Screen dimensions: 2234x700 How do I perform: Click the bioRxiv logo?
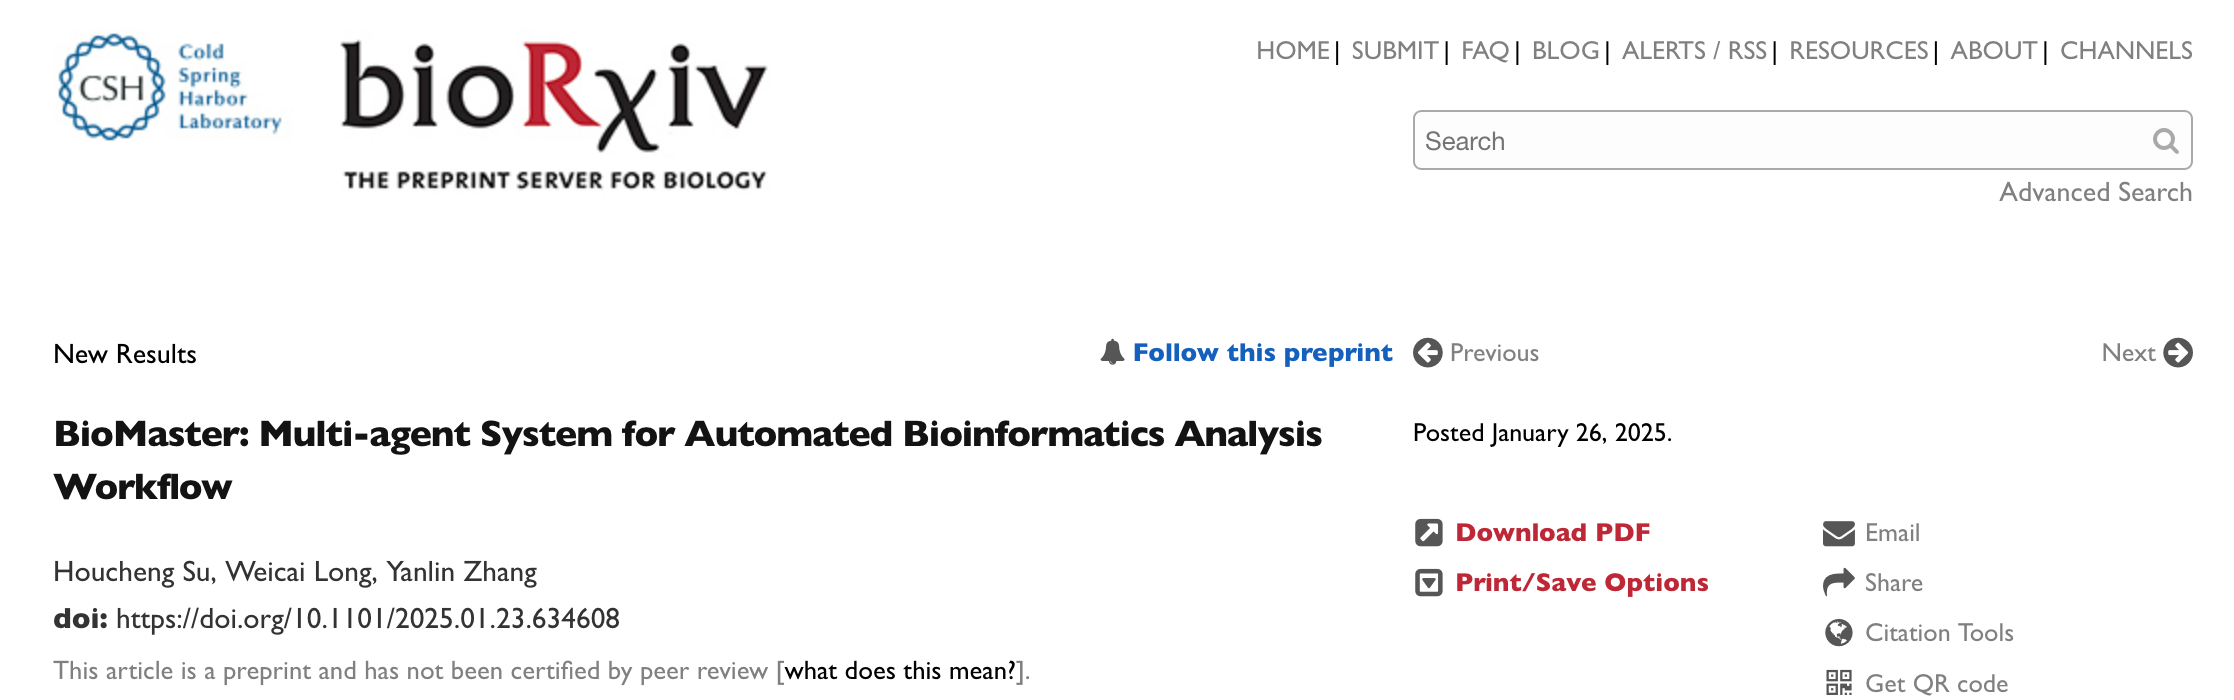click(x=554, y=112)
